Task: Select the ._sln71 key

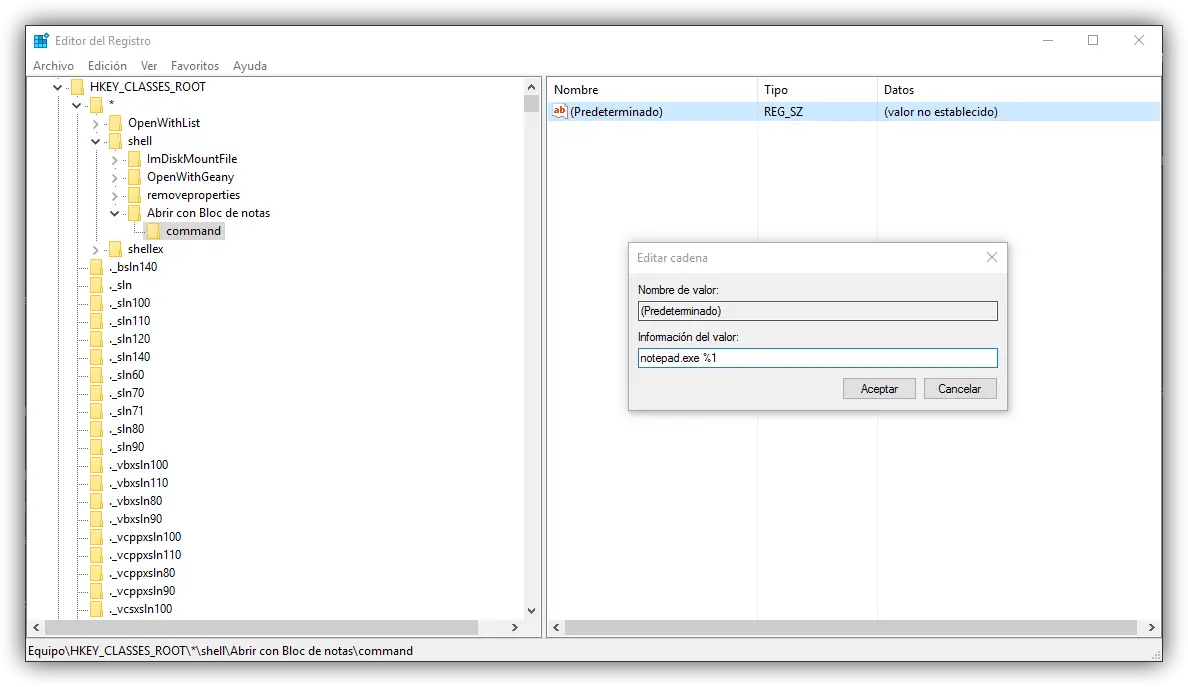Action: (x=127, y=411)
